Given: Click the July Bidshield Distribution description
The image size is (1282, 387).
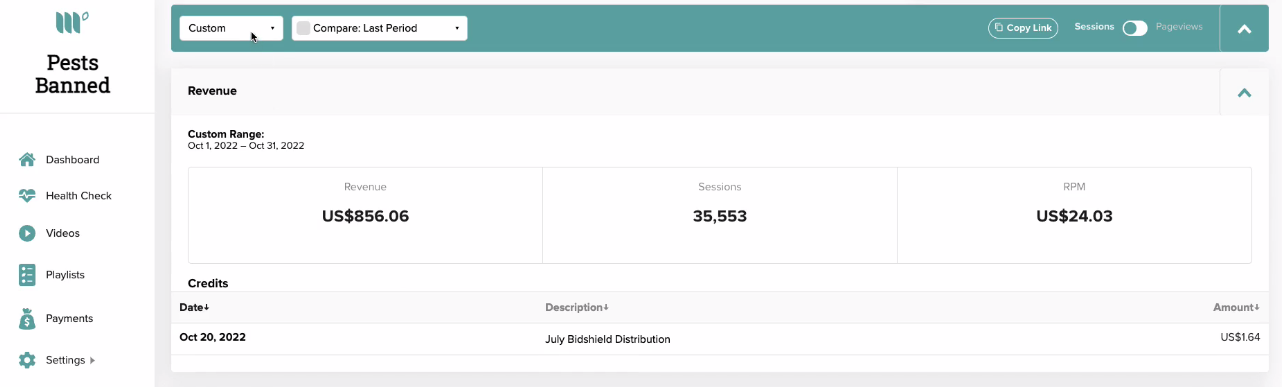Looking at the screenshot, I should [x=608, y=339].
